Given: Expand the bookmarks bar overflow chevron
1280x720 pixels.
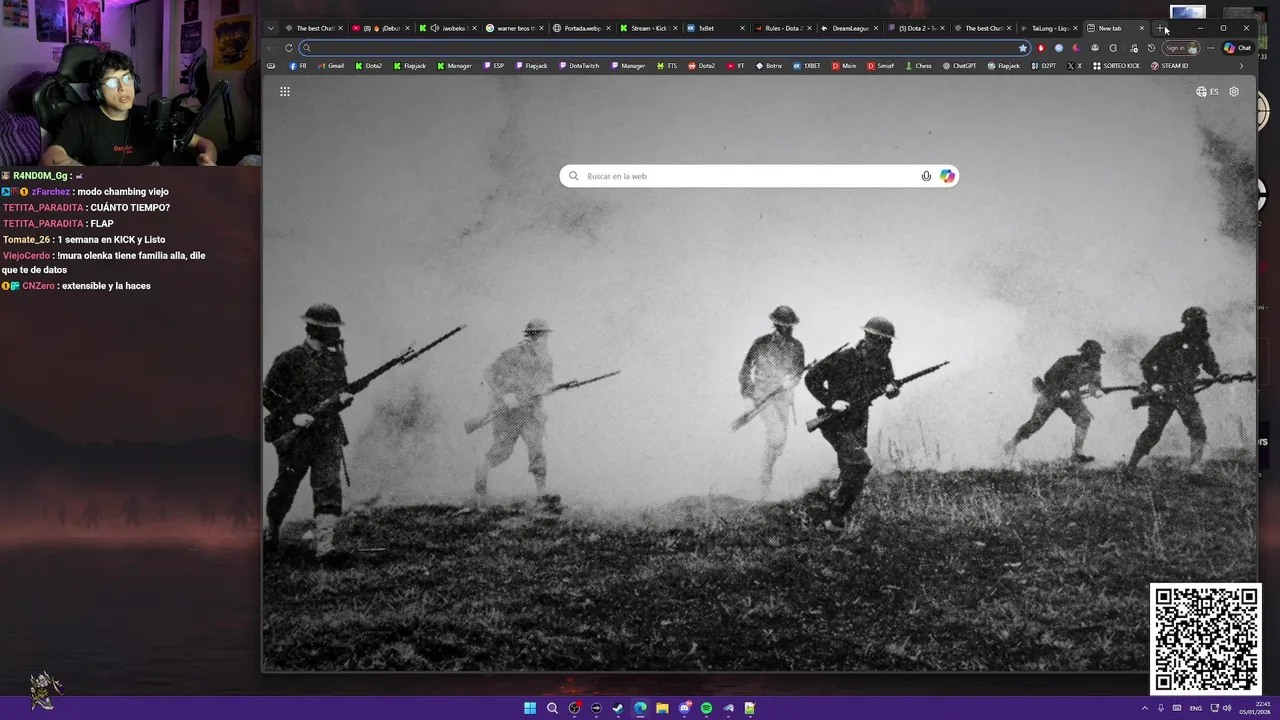Looking at the screenshot, I should coord(1241,66).
